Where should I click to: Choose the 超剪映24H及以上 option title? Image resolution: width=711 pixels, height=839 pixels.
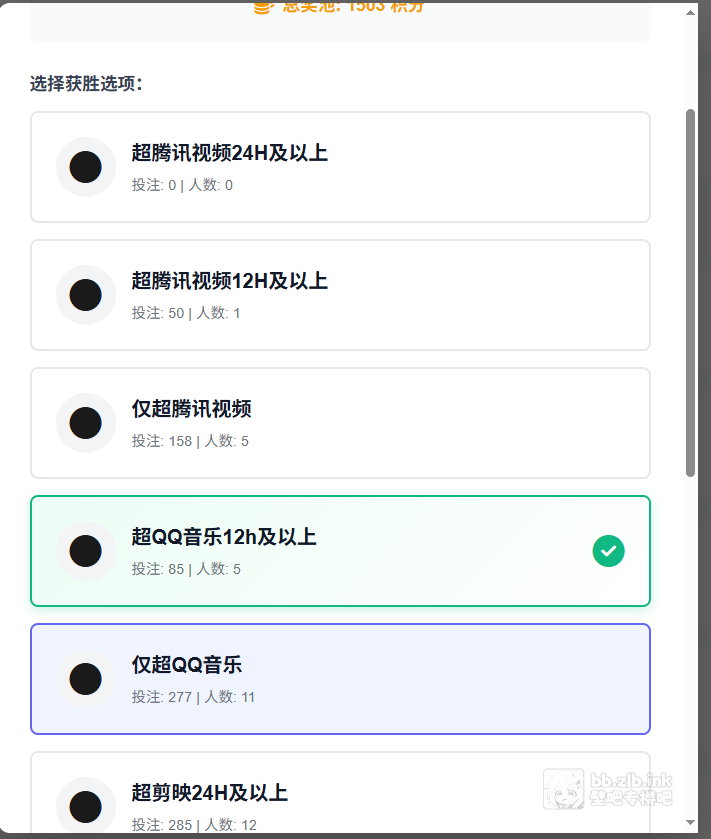209,793
